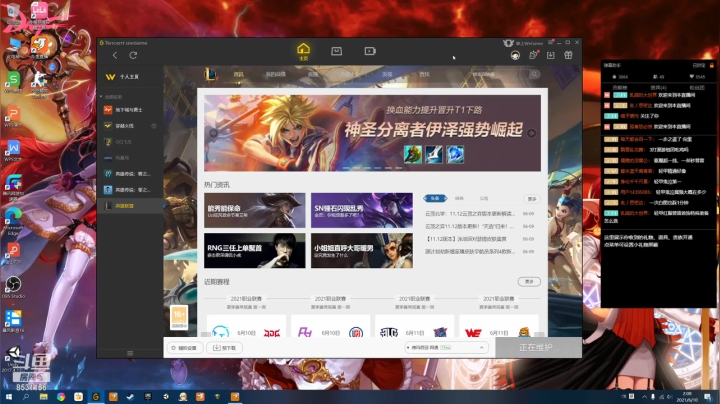Open 个人主页 in the sidebar
The image size is (720, 404).
(129, 77)
